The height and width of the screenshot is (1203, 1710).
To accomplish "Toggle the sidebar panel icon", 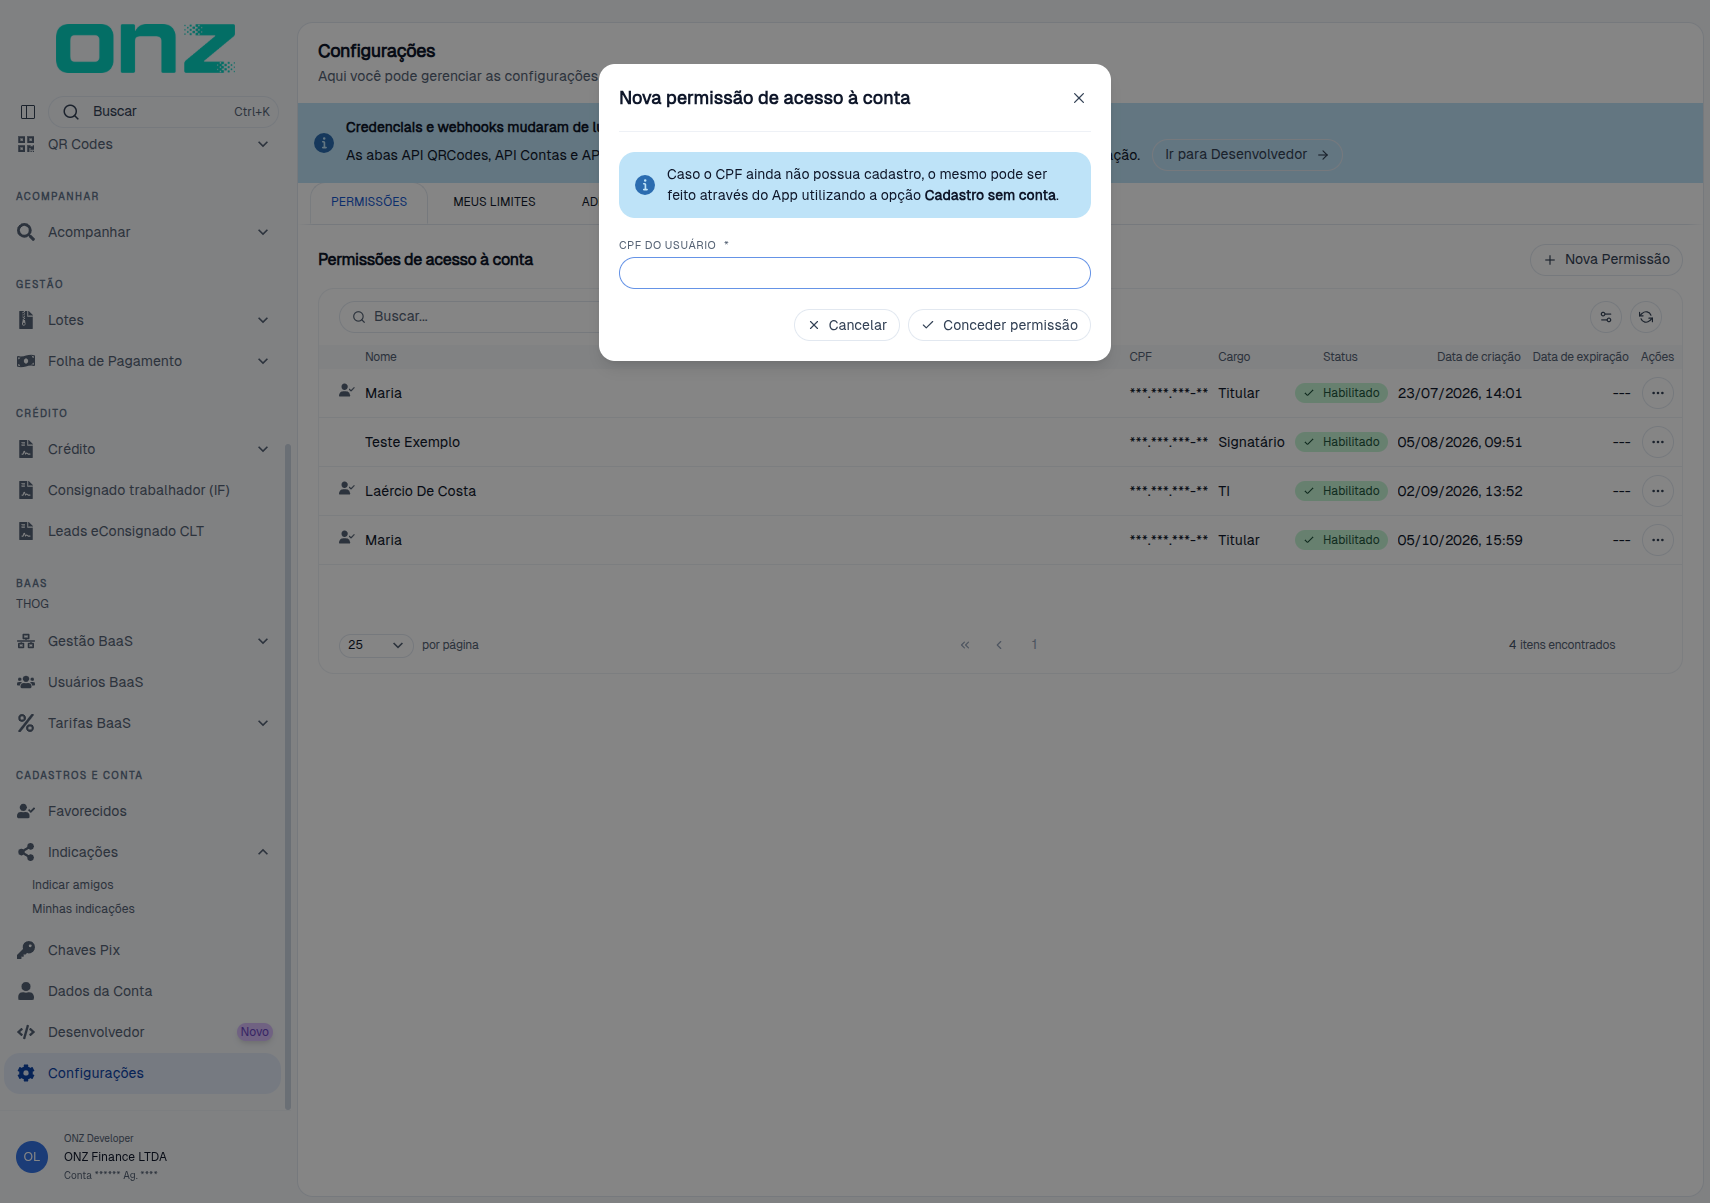I will (28, 112).
